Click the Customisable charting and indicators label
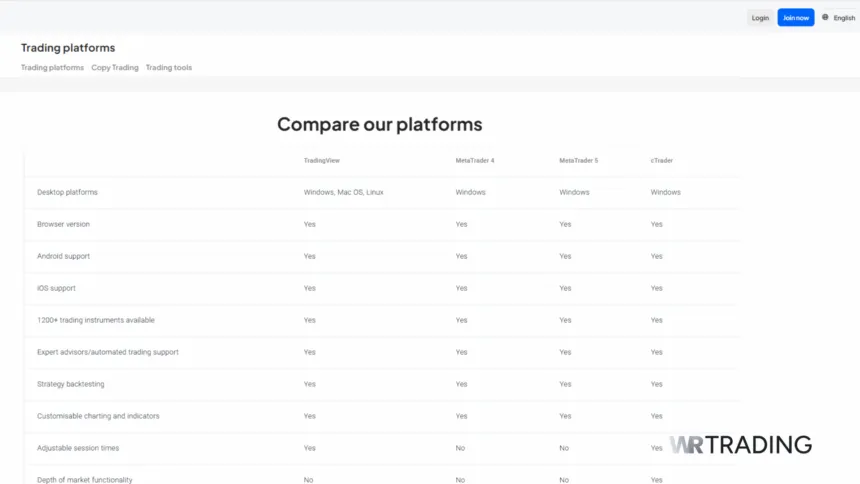Screen dimensions: 860x484 tap(98, 416)
